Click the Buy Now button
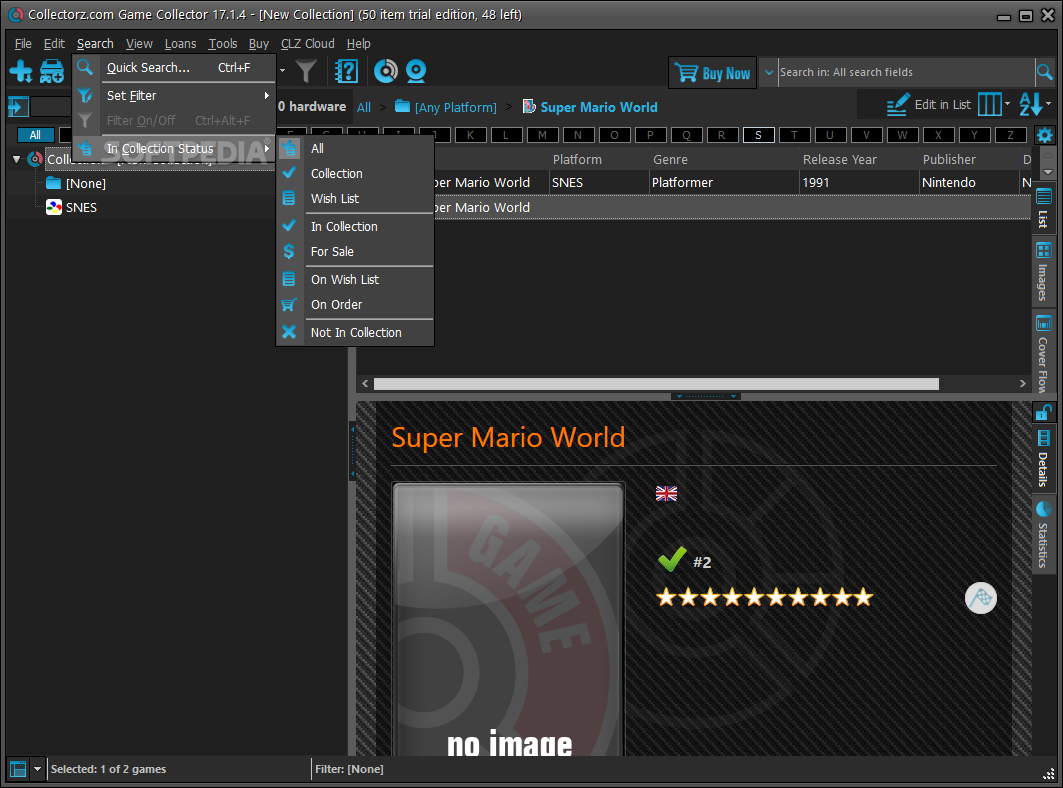The height and width of the screenshot is (788, 1063). [713, 73]
